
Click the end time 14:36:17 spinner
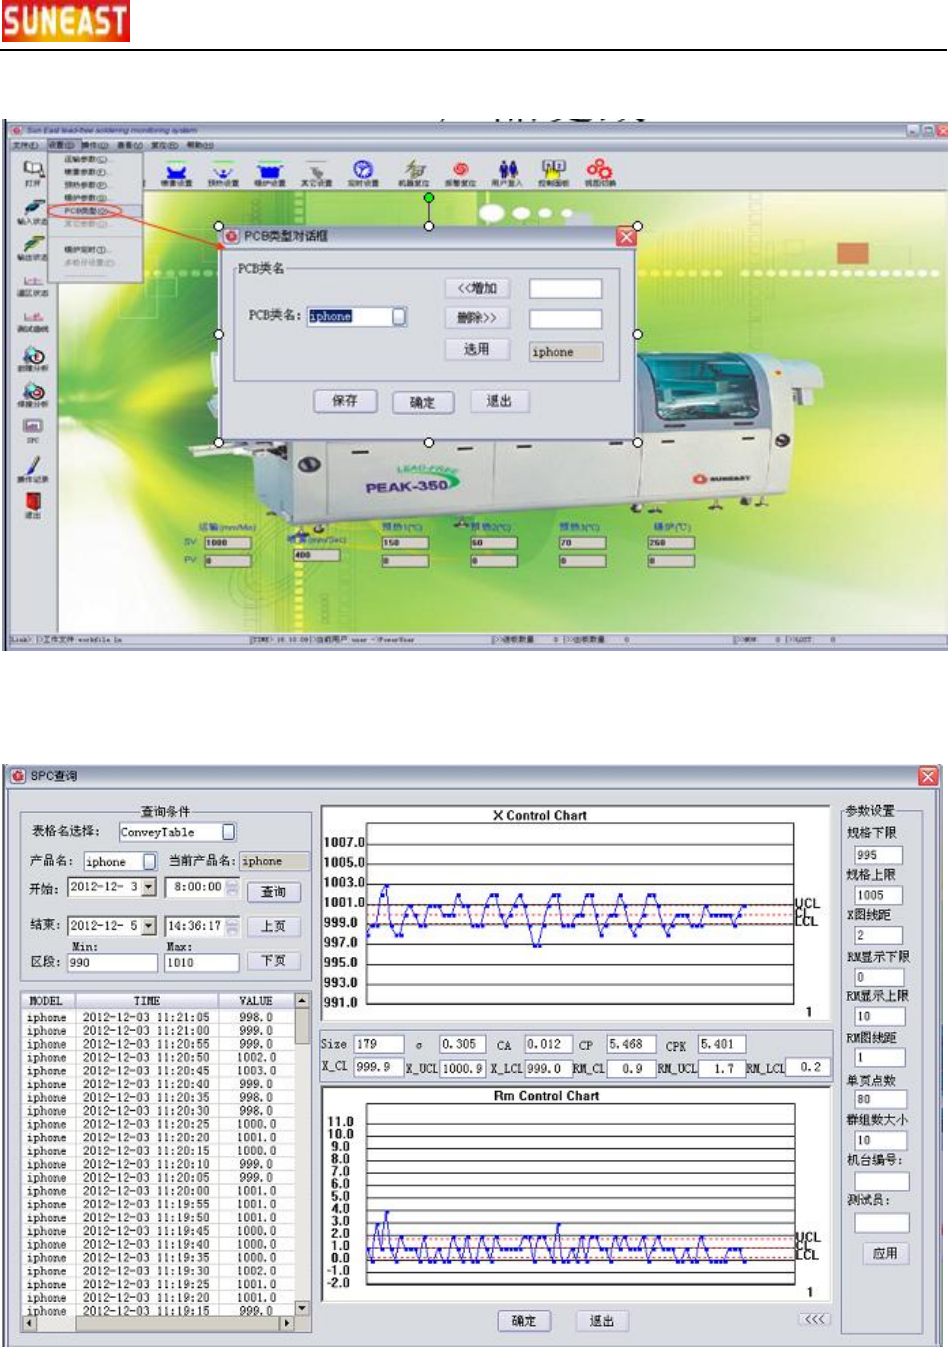(232, 926)
